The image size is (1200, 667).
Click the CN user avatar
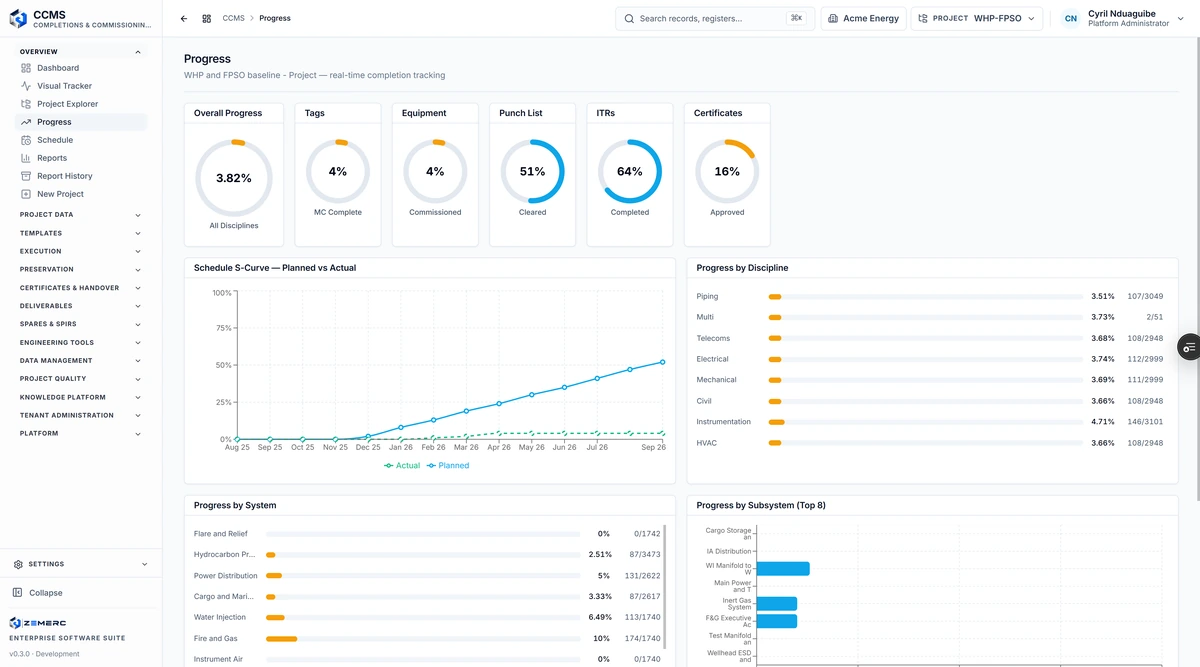pyautogui.click(x=1071, y=18)
